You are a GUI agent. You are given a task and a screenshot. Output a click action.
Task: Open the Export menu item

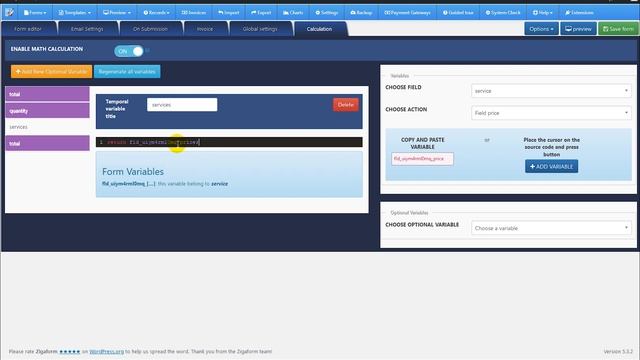click(261, 13)
